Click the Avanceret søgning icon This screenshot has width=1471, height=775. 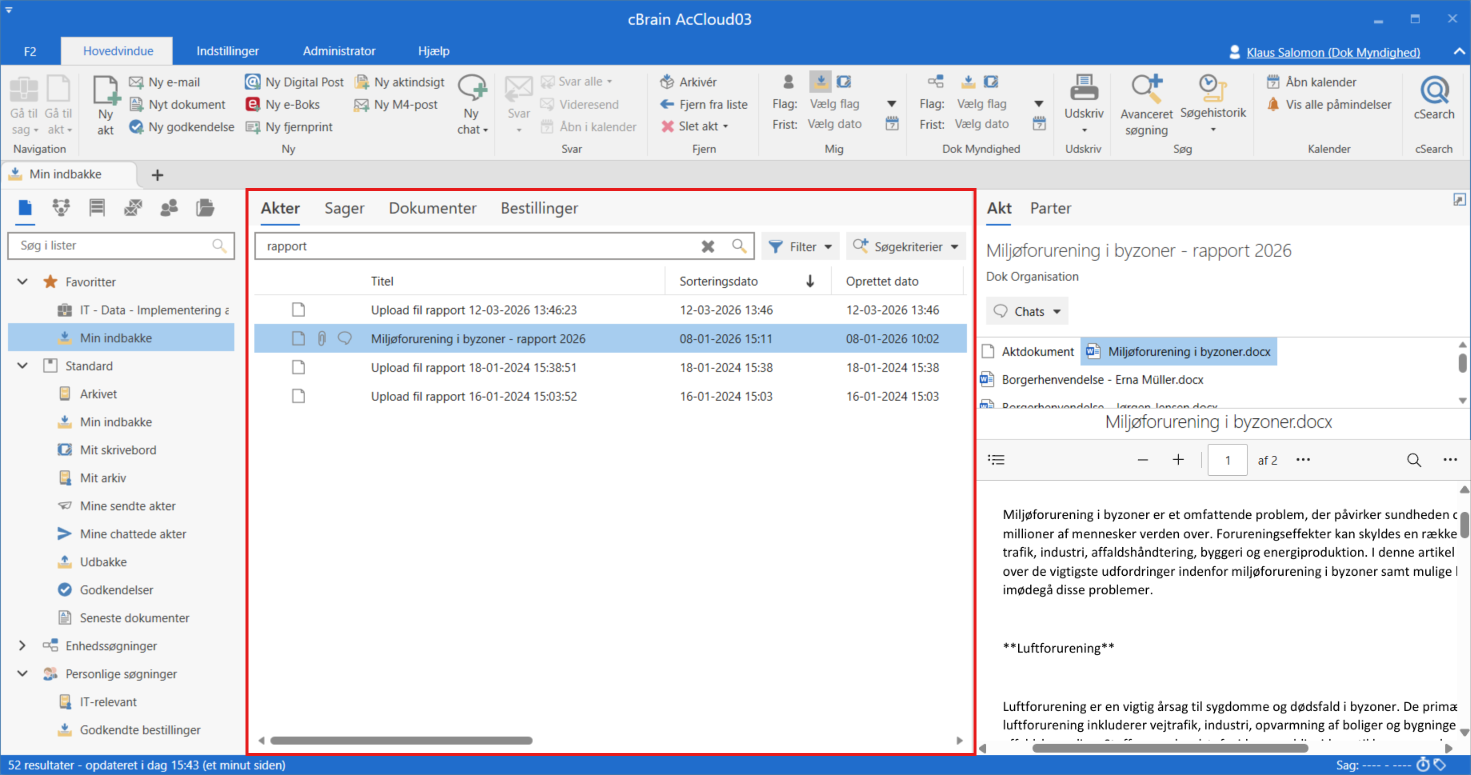(x=1146, y=92)
